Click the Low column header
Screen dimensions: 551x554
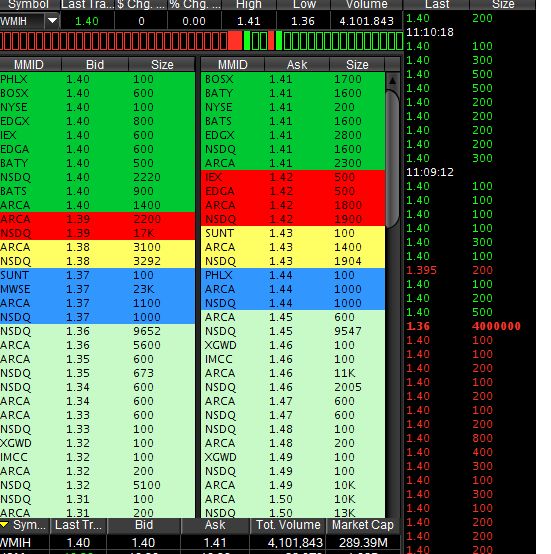coord(304,5)
